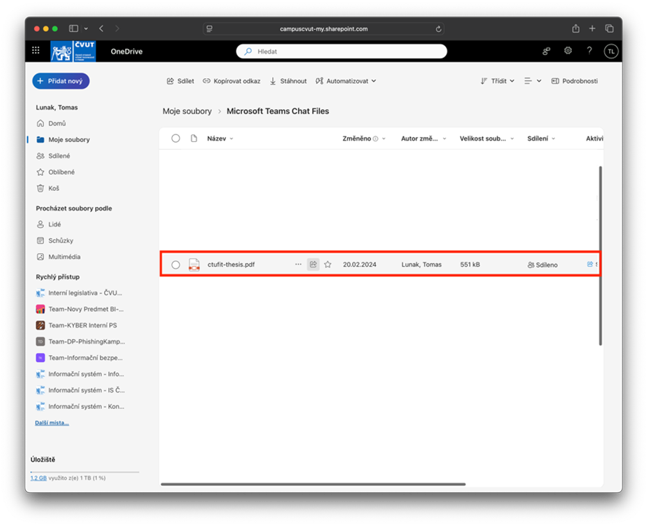
Task: Click the TL account avatar
Action: pos(611,51)
